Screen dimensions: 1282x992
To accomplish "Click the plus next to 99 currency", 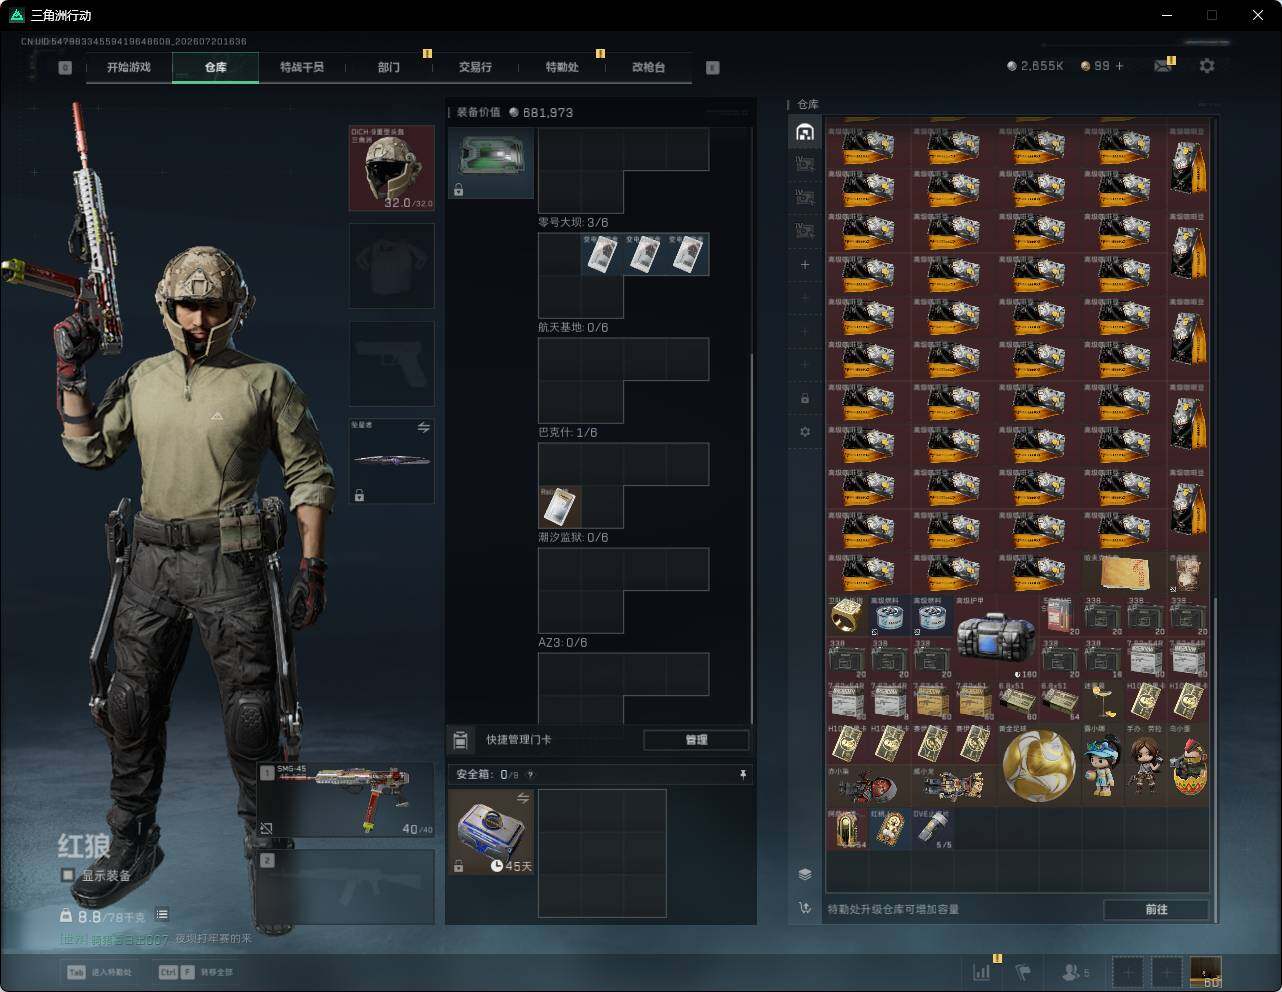I will [x=1119, y=66].
